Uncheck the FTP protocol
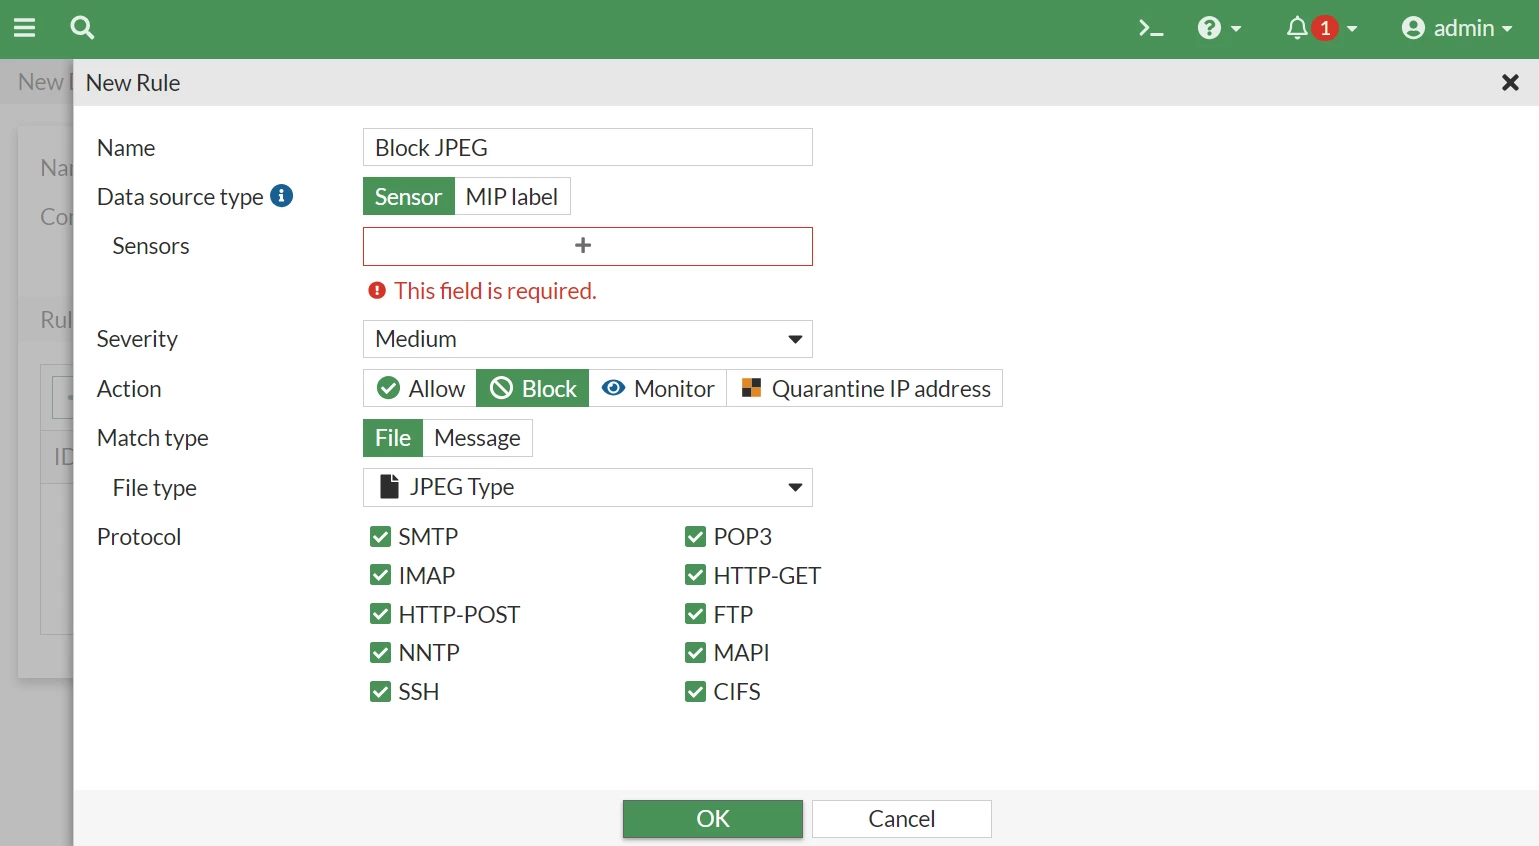The image size is (1539, 846). 695,614
